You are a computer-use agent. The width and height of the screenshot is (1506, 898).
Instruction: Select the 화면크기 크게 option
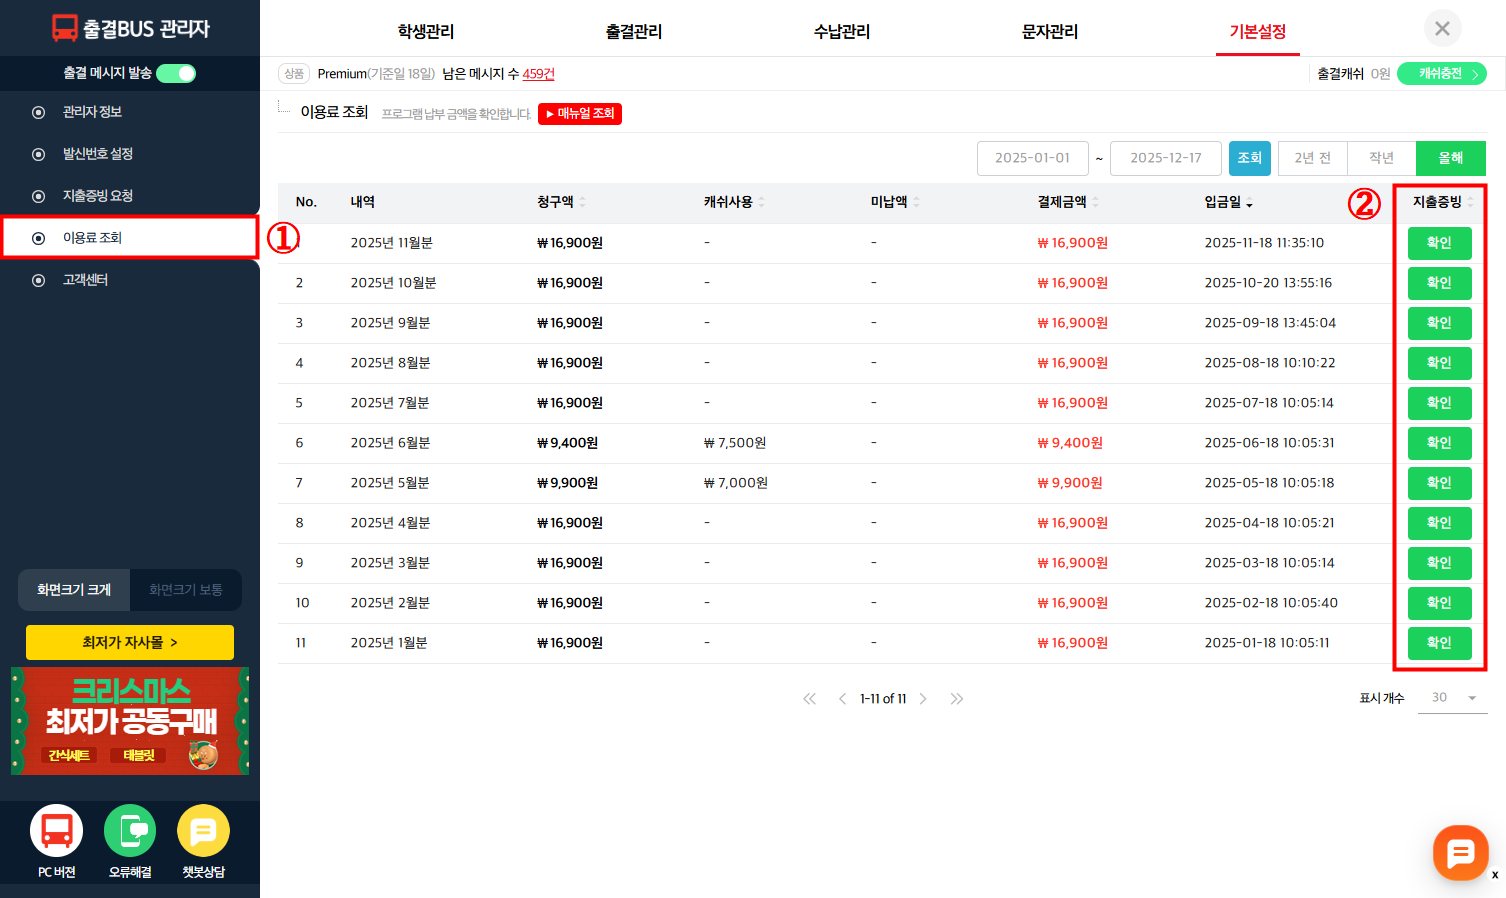pyautogui.click(x=74, y=590)
